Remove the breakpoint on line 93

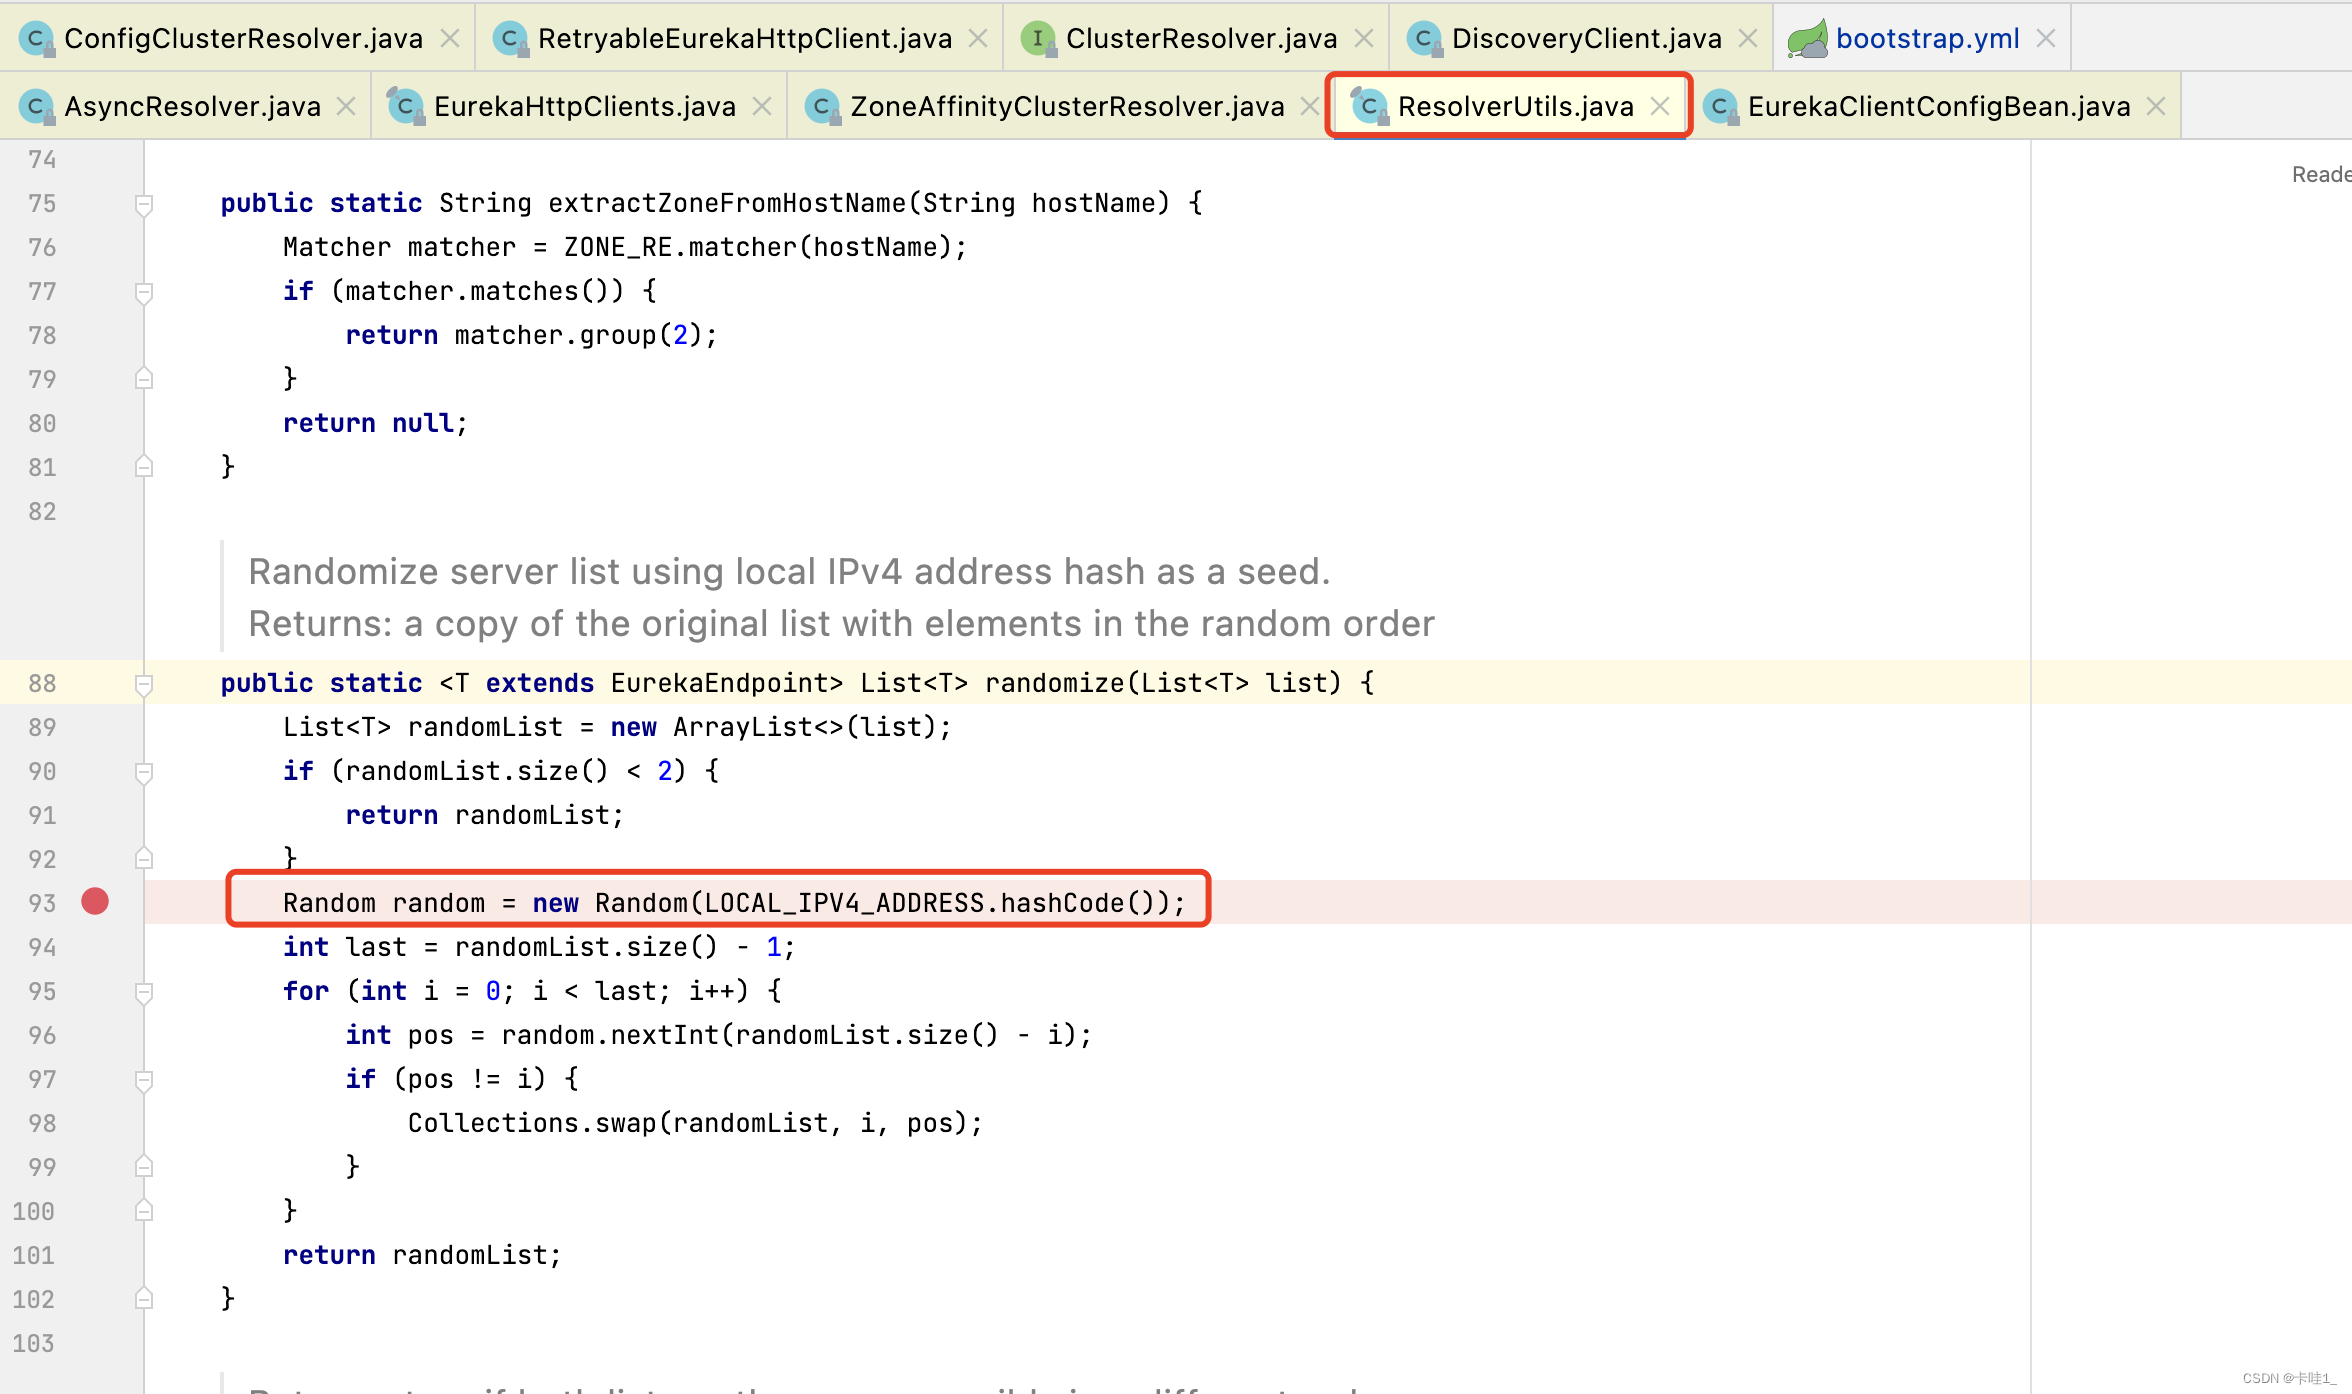point(95,902)
